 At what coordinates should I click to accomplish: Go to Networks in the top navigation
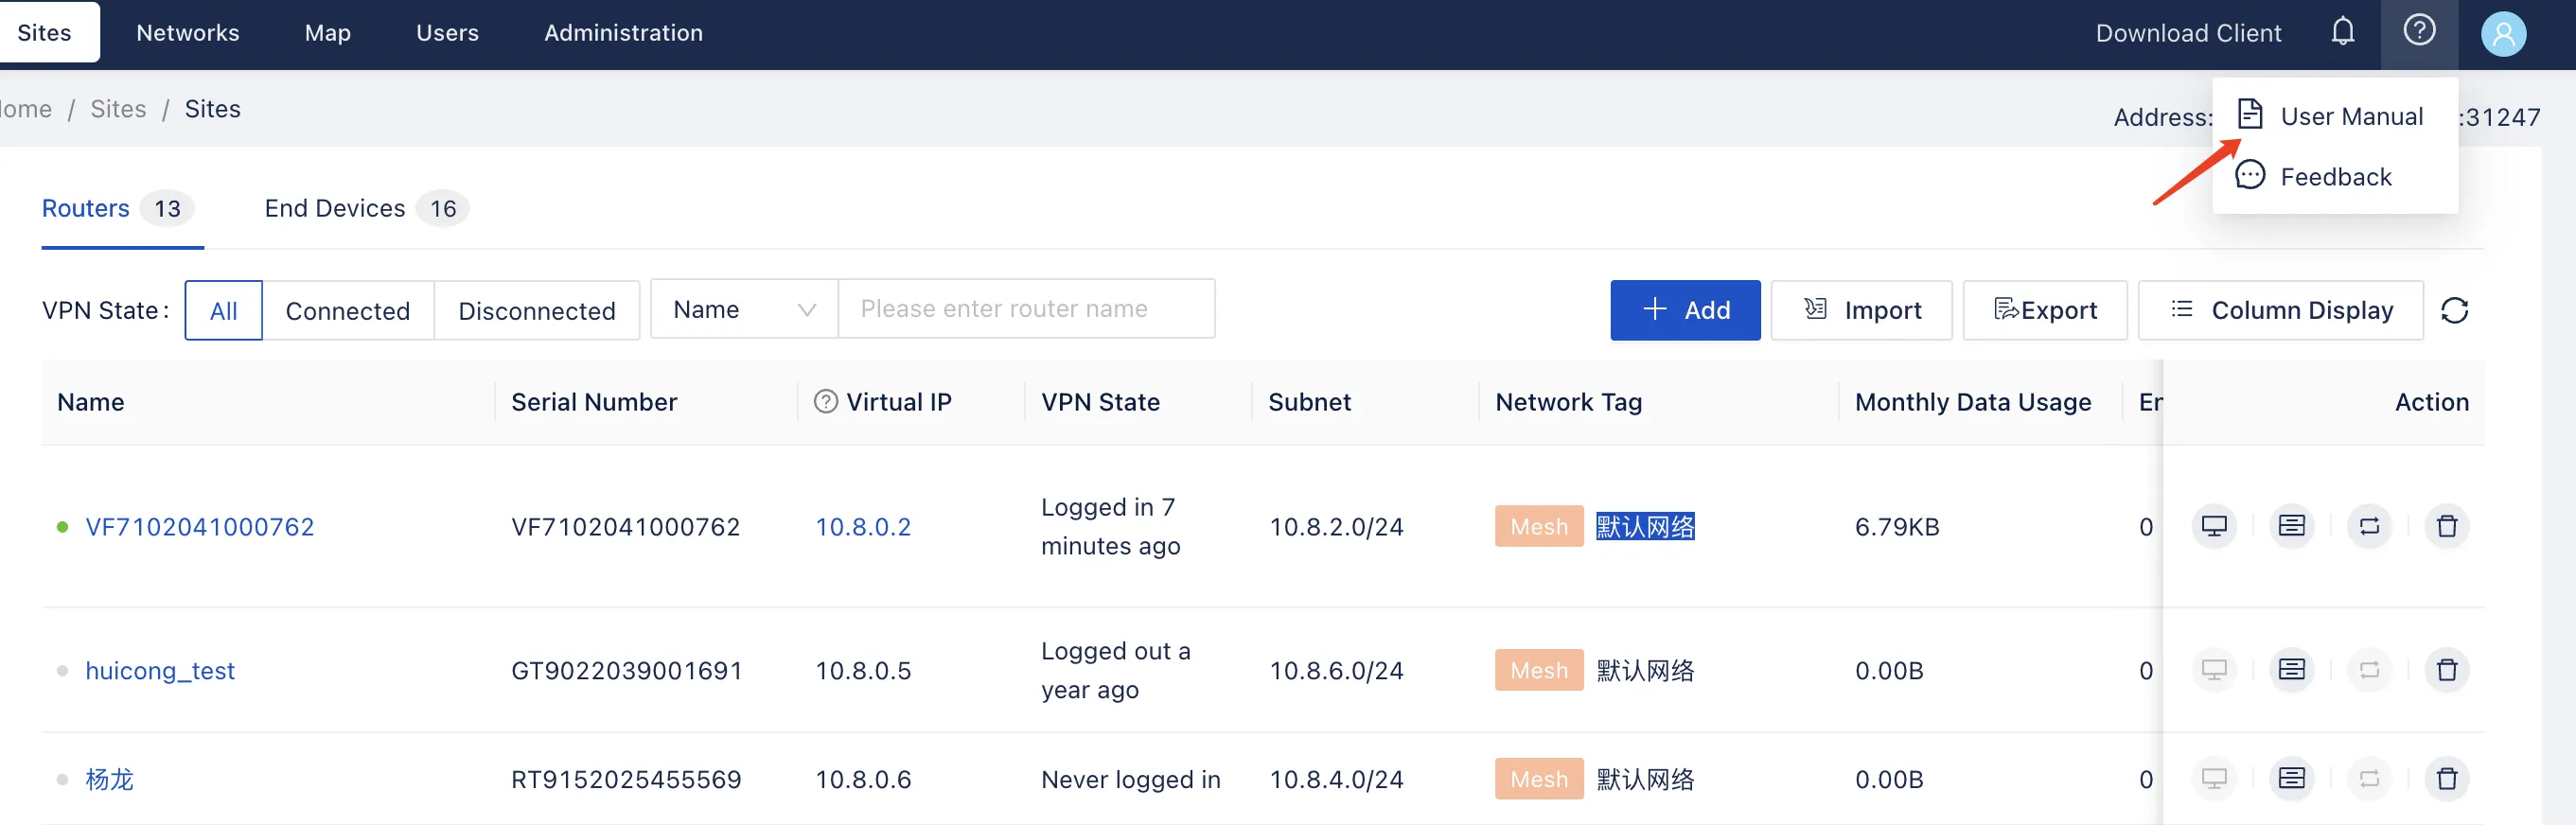pyautogui.click(x=188, y=33)
